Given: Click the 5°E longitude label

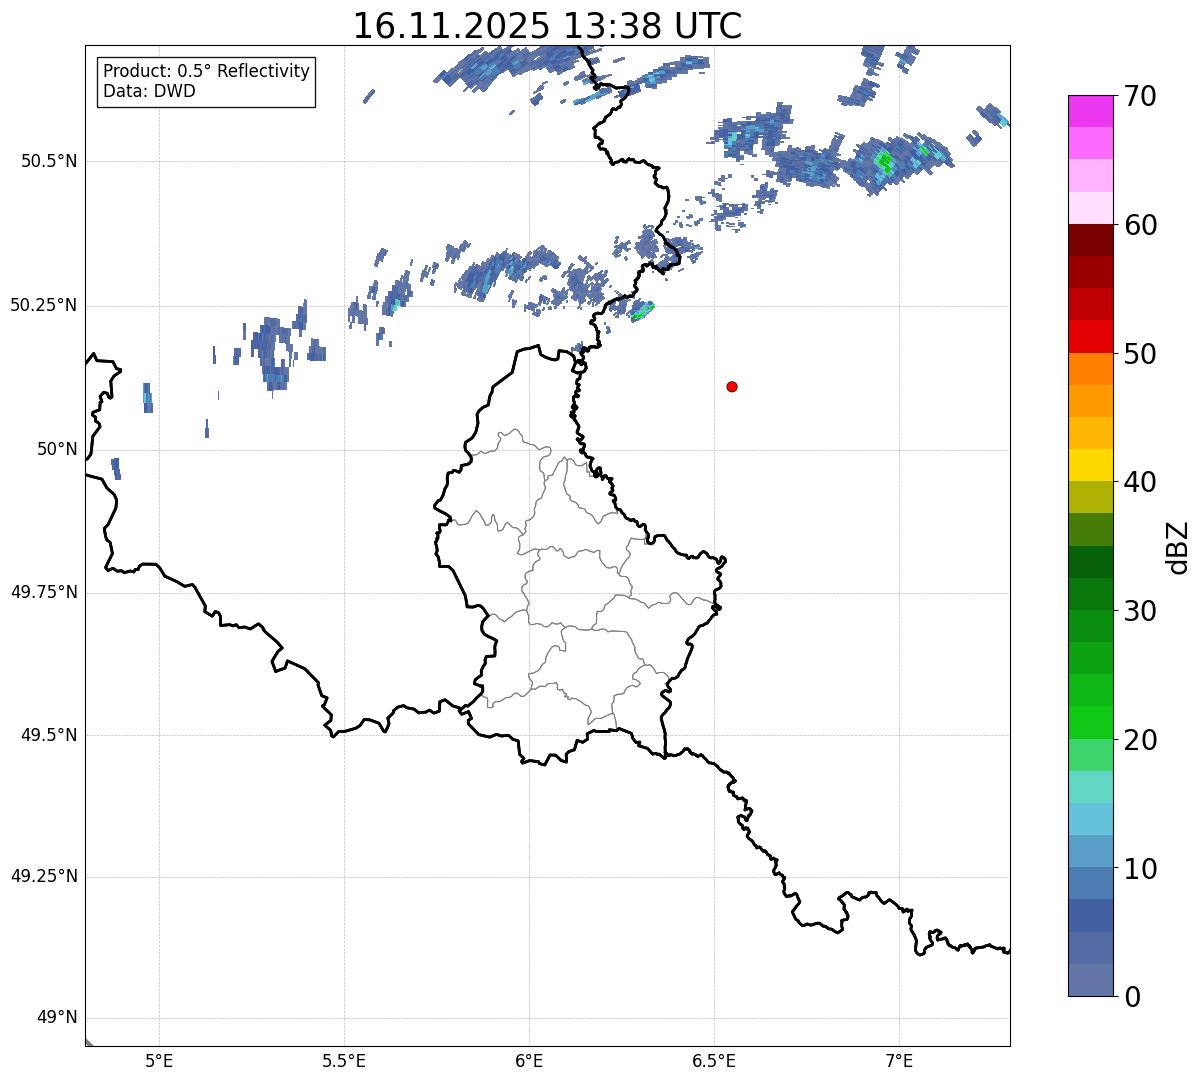Looking at the screenshot, I should (x=159, y=1061).
